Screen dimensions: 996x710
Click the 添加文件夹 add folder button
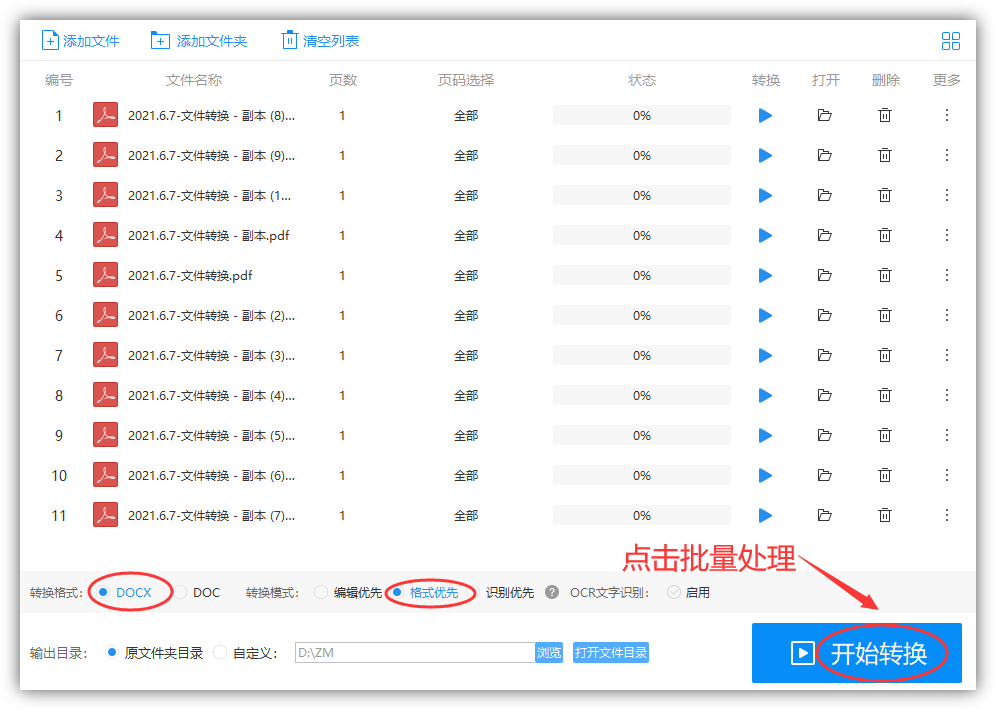tap(199, 41)
